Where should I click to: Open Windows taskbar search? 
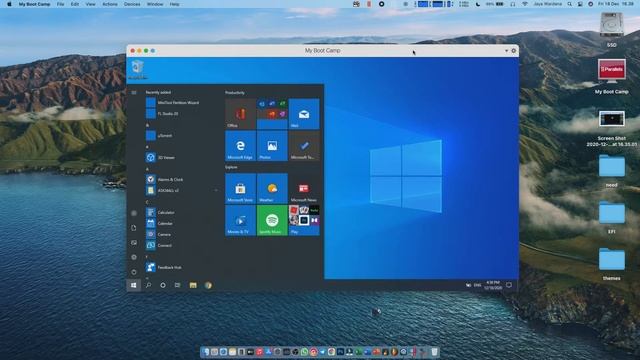(148, 285)
